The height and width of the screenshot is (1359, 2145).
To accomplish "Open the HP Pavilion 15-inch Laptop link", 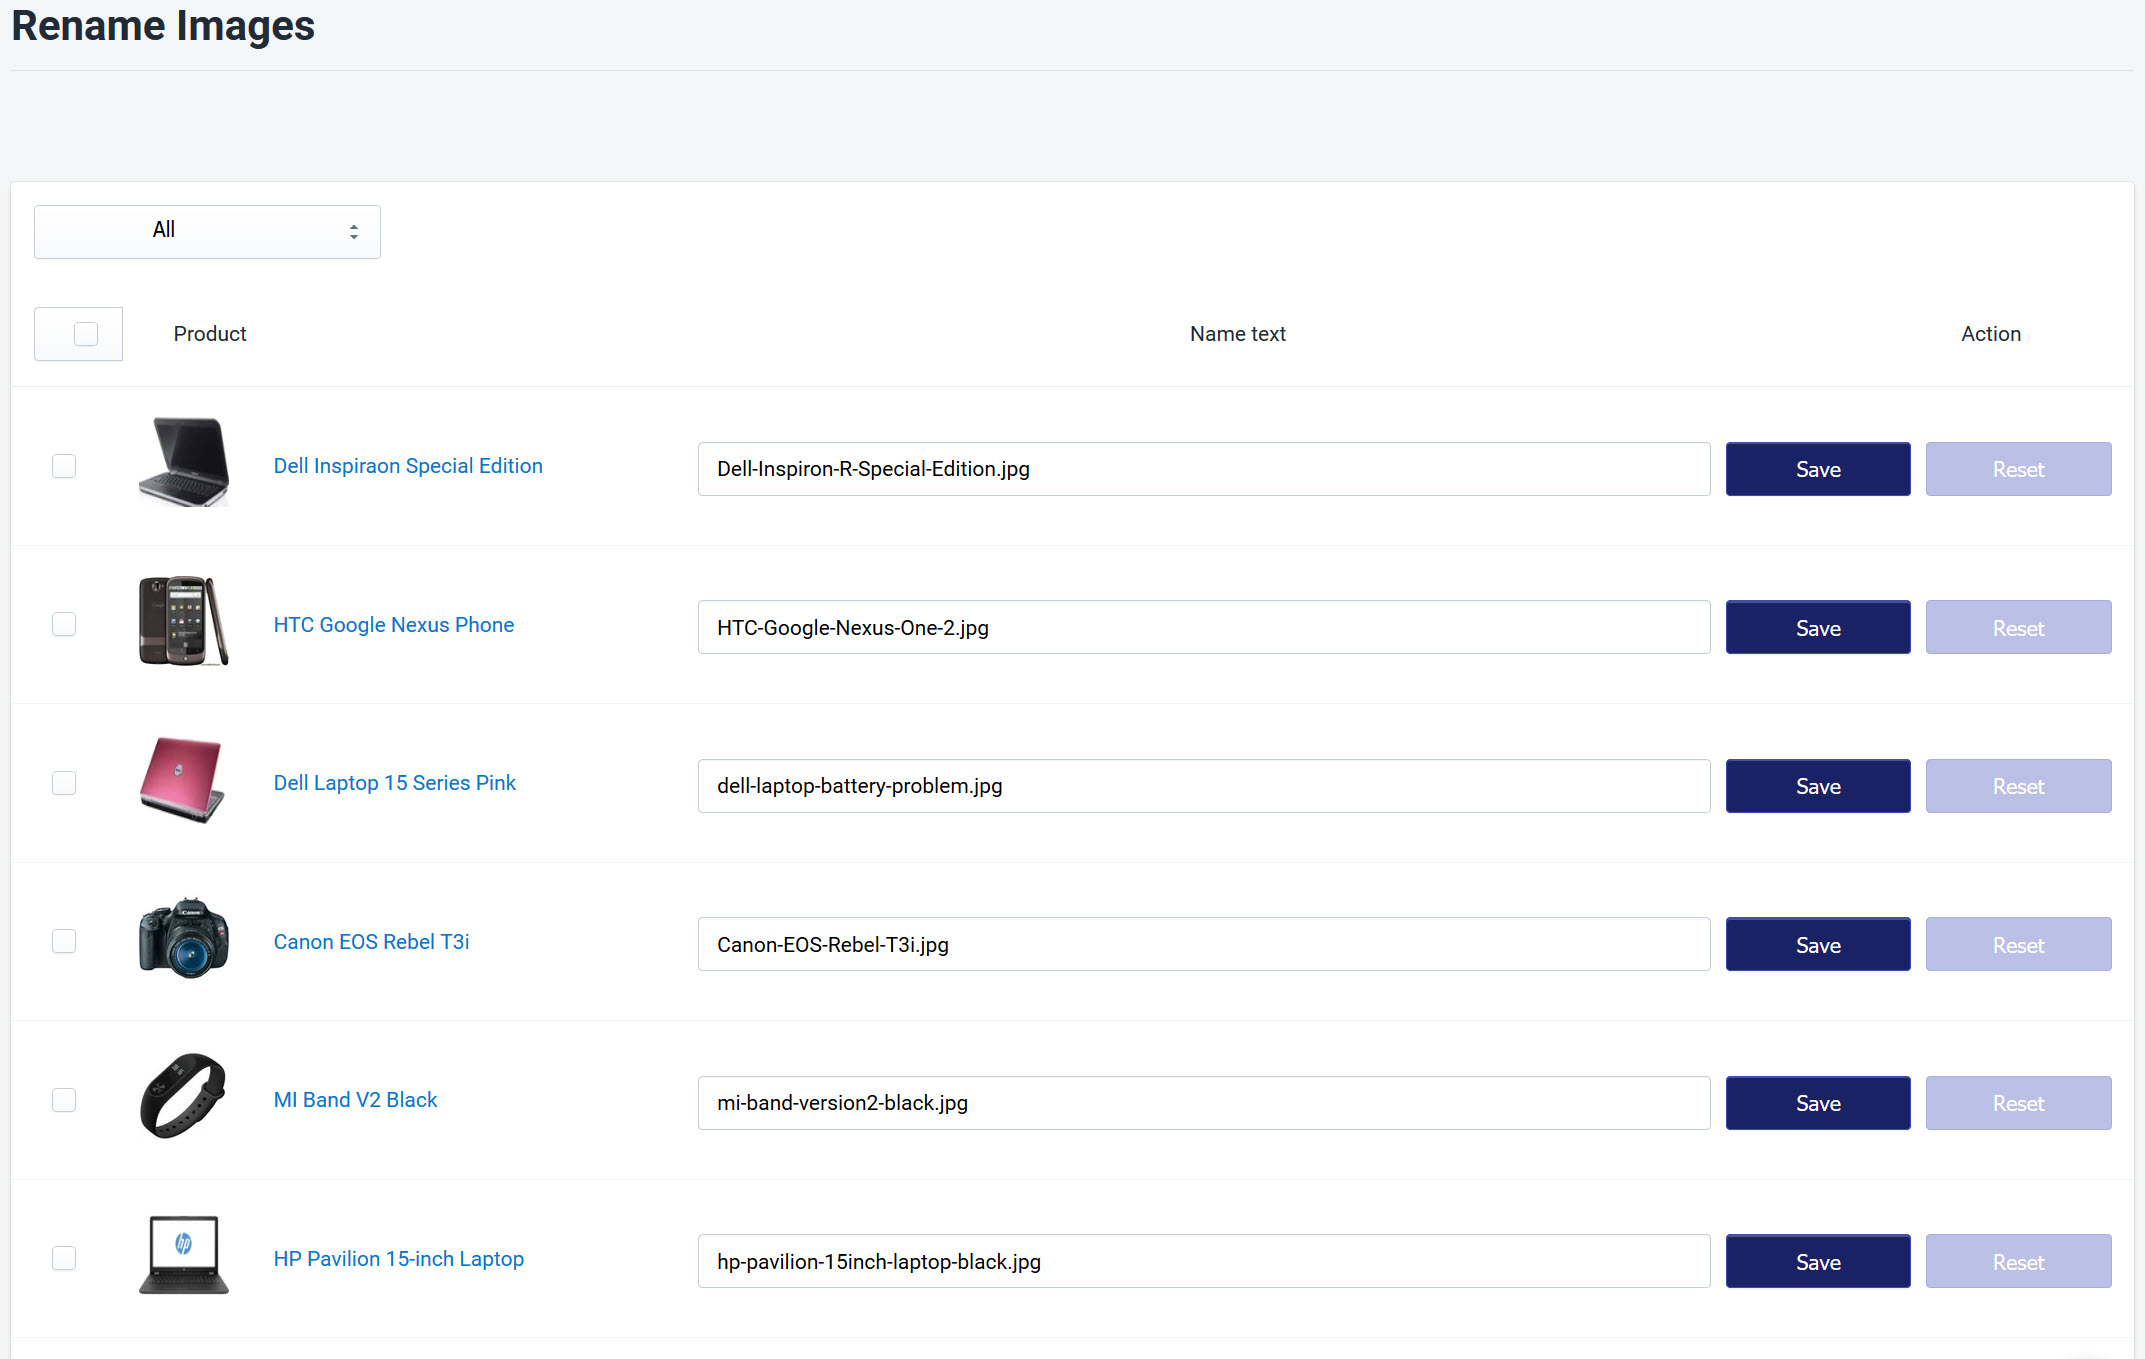I will coord(399,1259).
